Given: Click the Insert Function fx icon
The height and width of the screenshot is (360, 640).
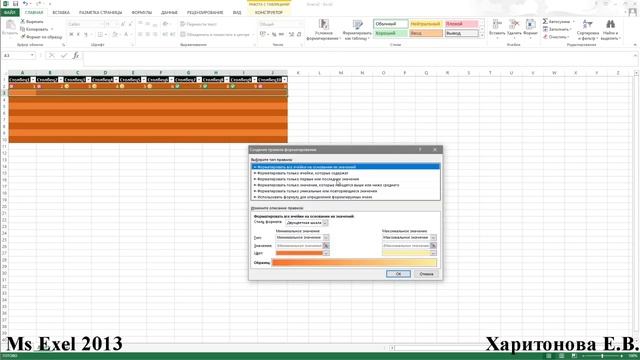Looking at the screenshot, I should point(76,56).
